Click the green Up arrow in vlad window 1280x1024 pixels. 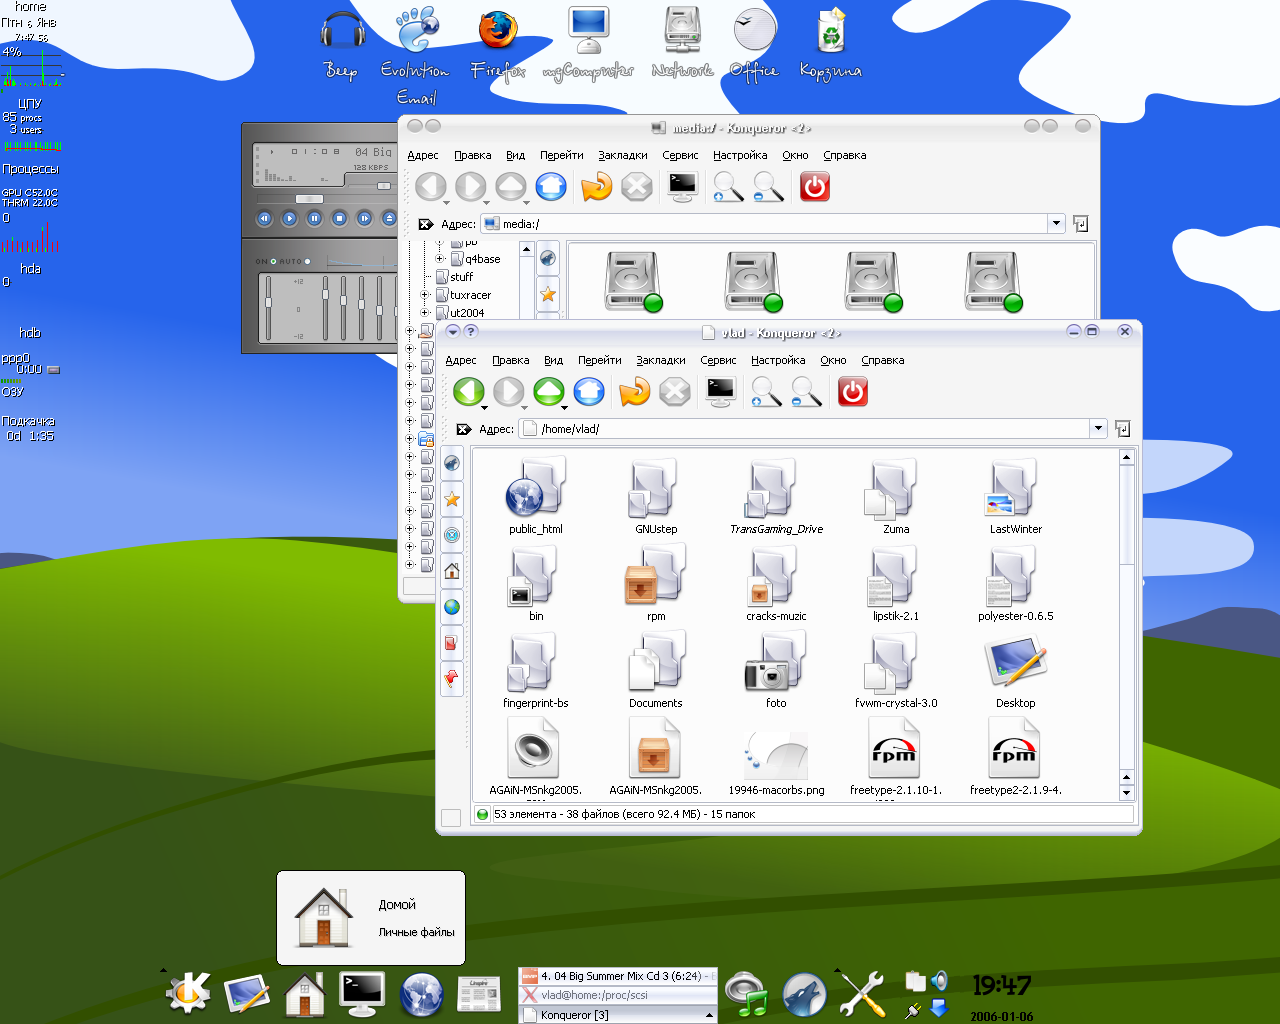[548, 391]
